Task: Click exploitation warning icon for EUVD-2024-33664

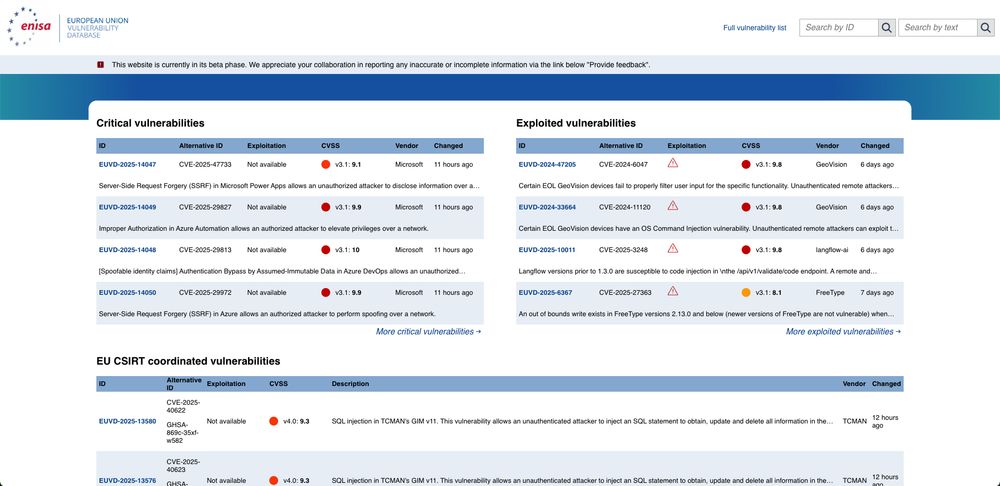Action: pos(672,206)
